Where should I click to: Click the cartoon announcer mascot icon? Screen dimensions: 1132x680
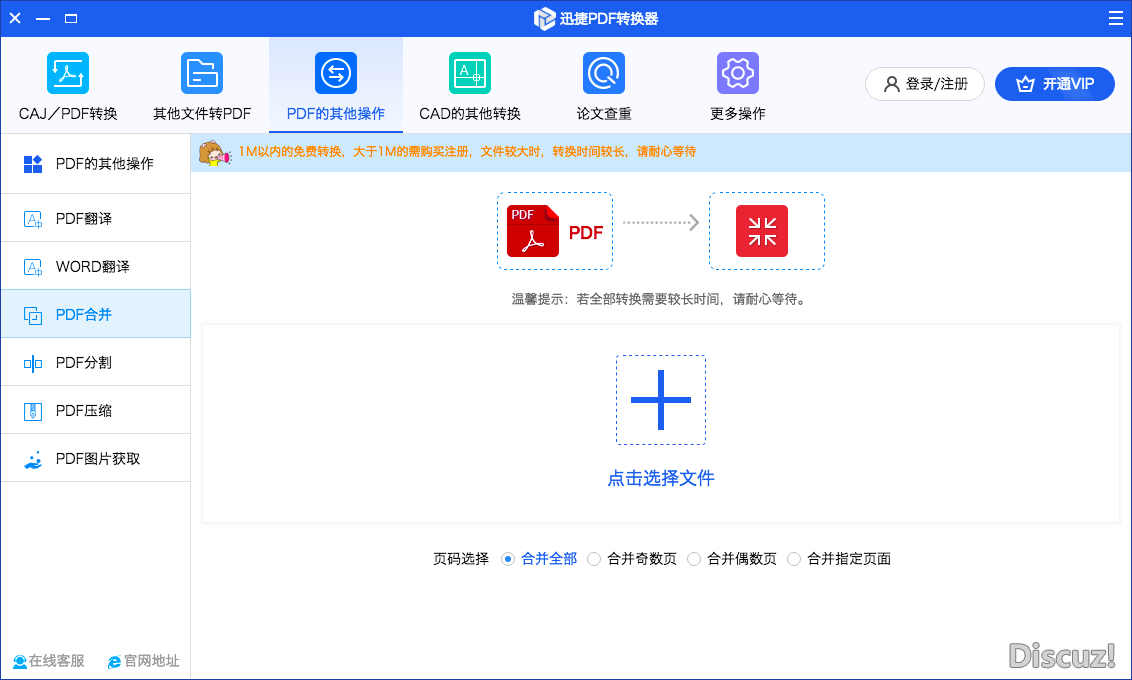[x=214, y=153]
